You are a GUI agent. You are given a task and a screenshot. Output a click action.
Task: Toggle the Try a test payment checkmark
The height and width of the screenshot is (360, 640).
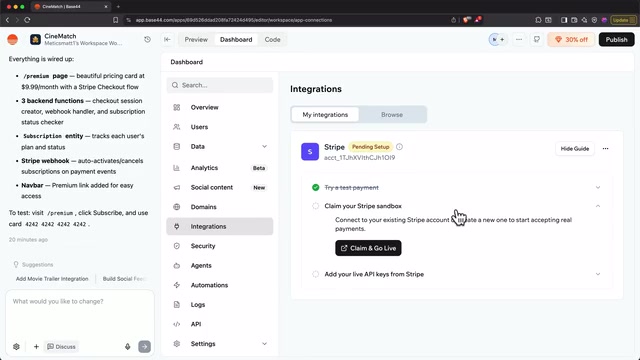coord(316,187)
